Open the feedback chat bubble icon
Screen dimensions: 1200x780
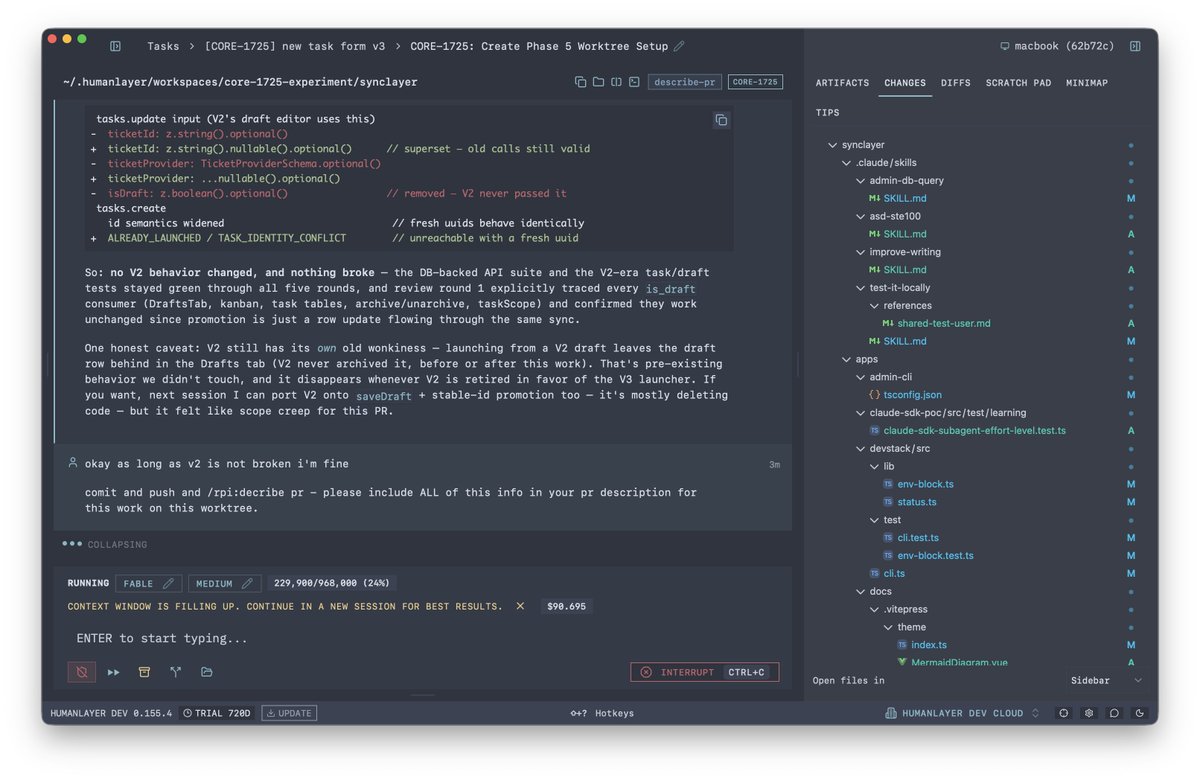click(1114, 713)
